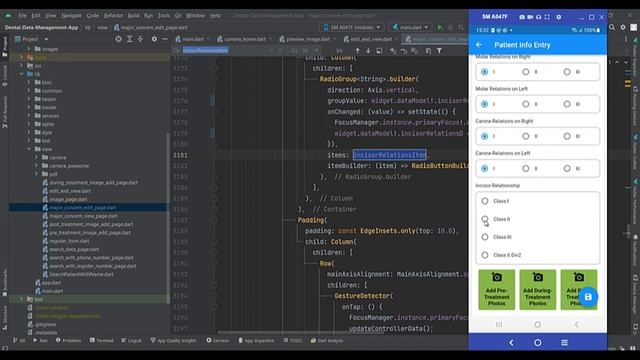The height and width of the screenshot is (360, 640).
Task: Open the Build menu
Action: point(133,16)
